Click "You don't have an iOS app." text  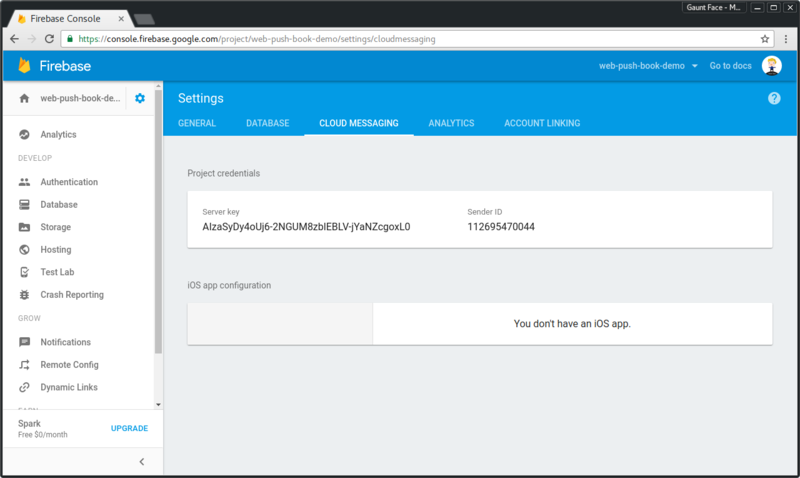click(x=572, y=324)
